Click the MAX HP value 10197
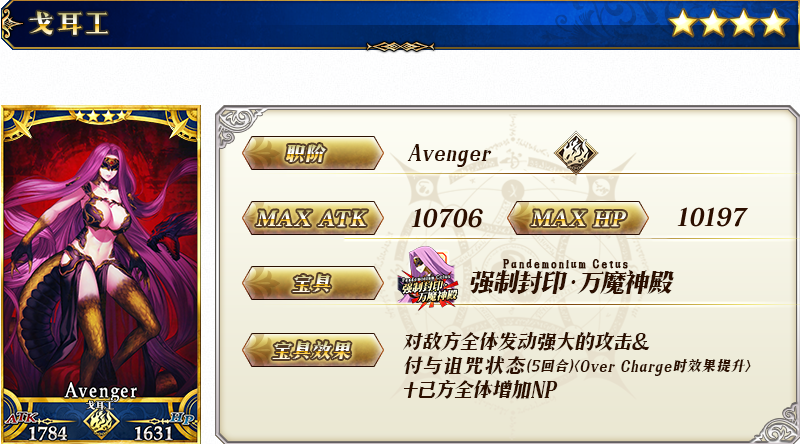 coord(712,217)
